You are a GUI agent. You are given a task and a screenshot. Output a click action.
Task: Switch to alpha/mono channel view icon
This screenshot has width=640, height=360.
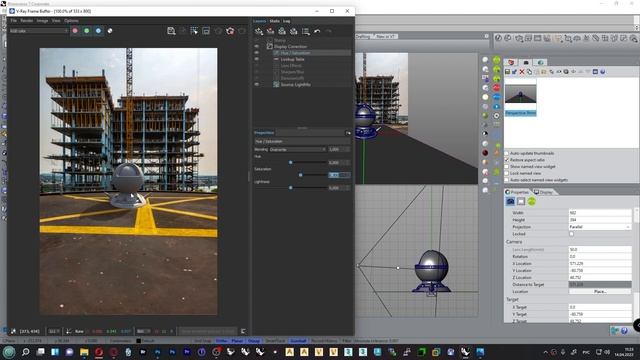point(110,31)
